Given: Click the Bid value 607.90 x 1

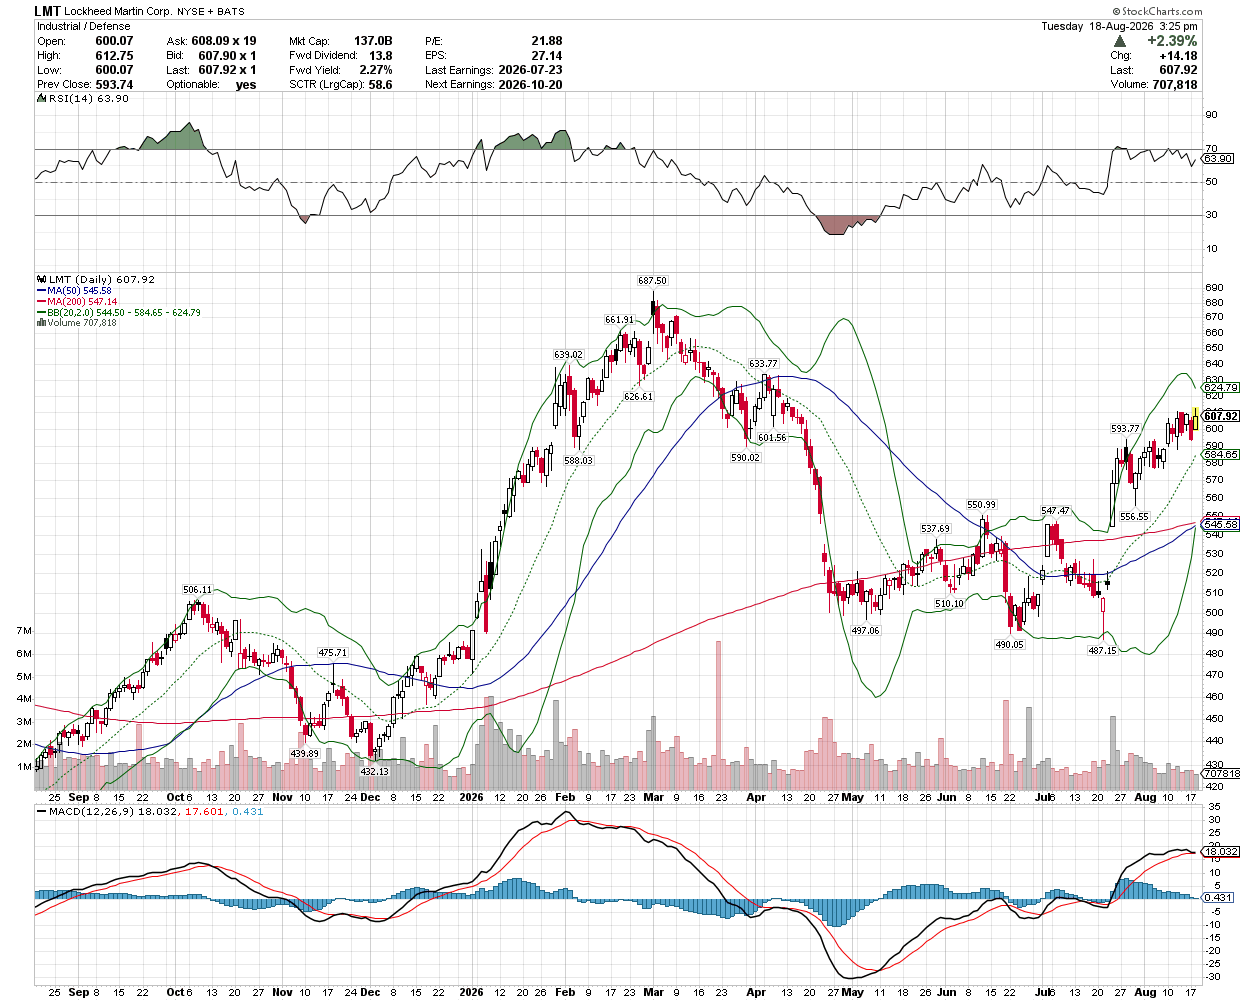Looking at the screenshot, I should 227,56.
